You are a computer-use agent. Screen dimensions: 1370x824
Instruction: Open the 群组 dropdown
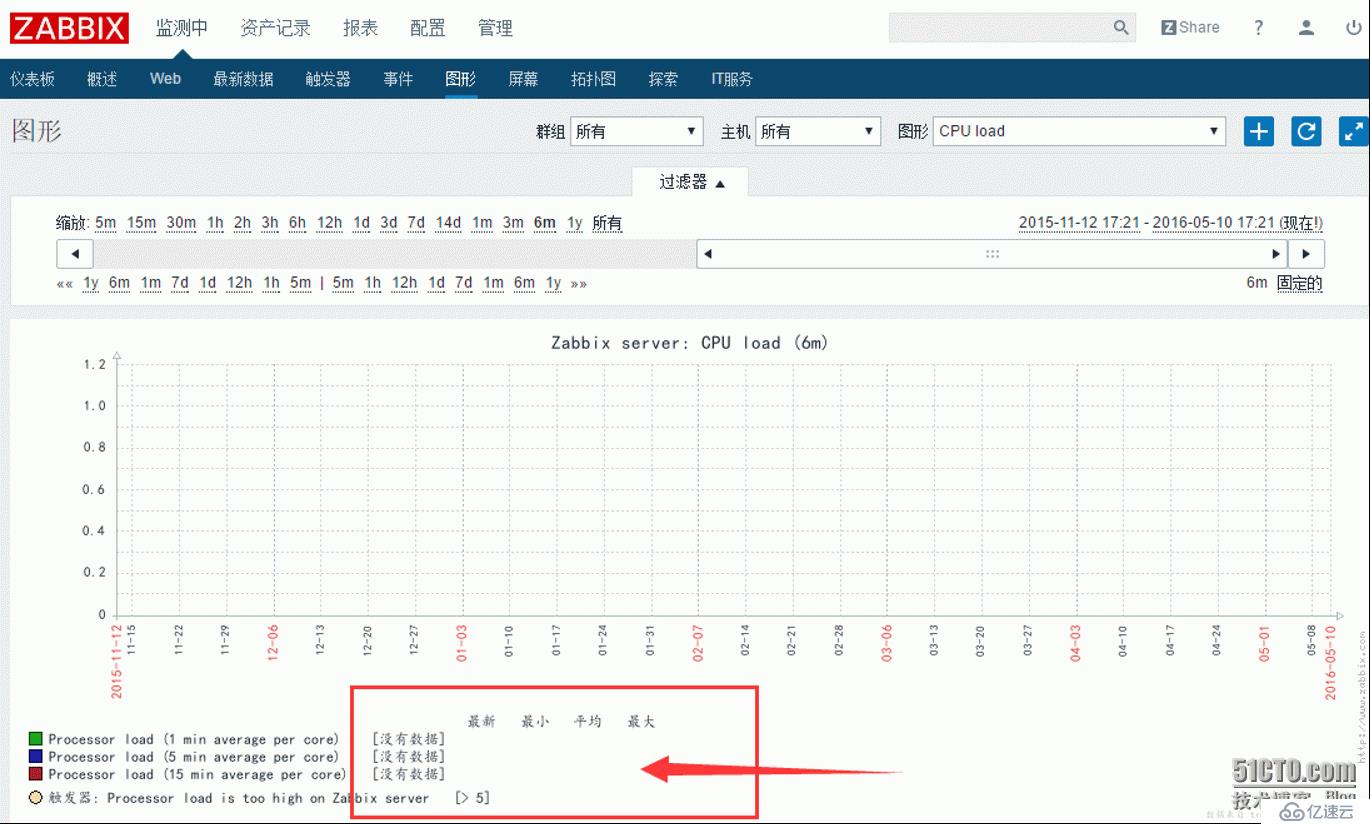tap(636, 131)
